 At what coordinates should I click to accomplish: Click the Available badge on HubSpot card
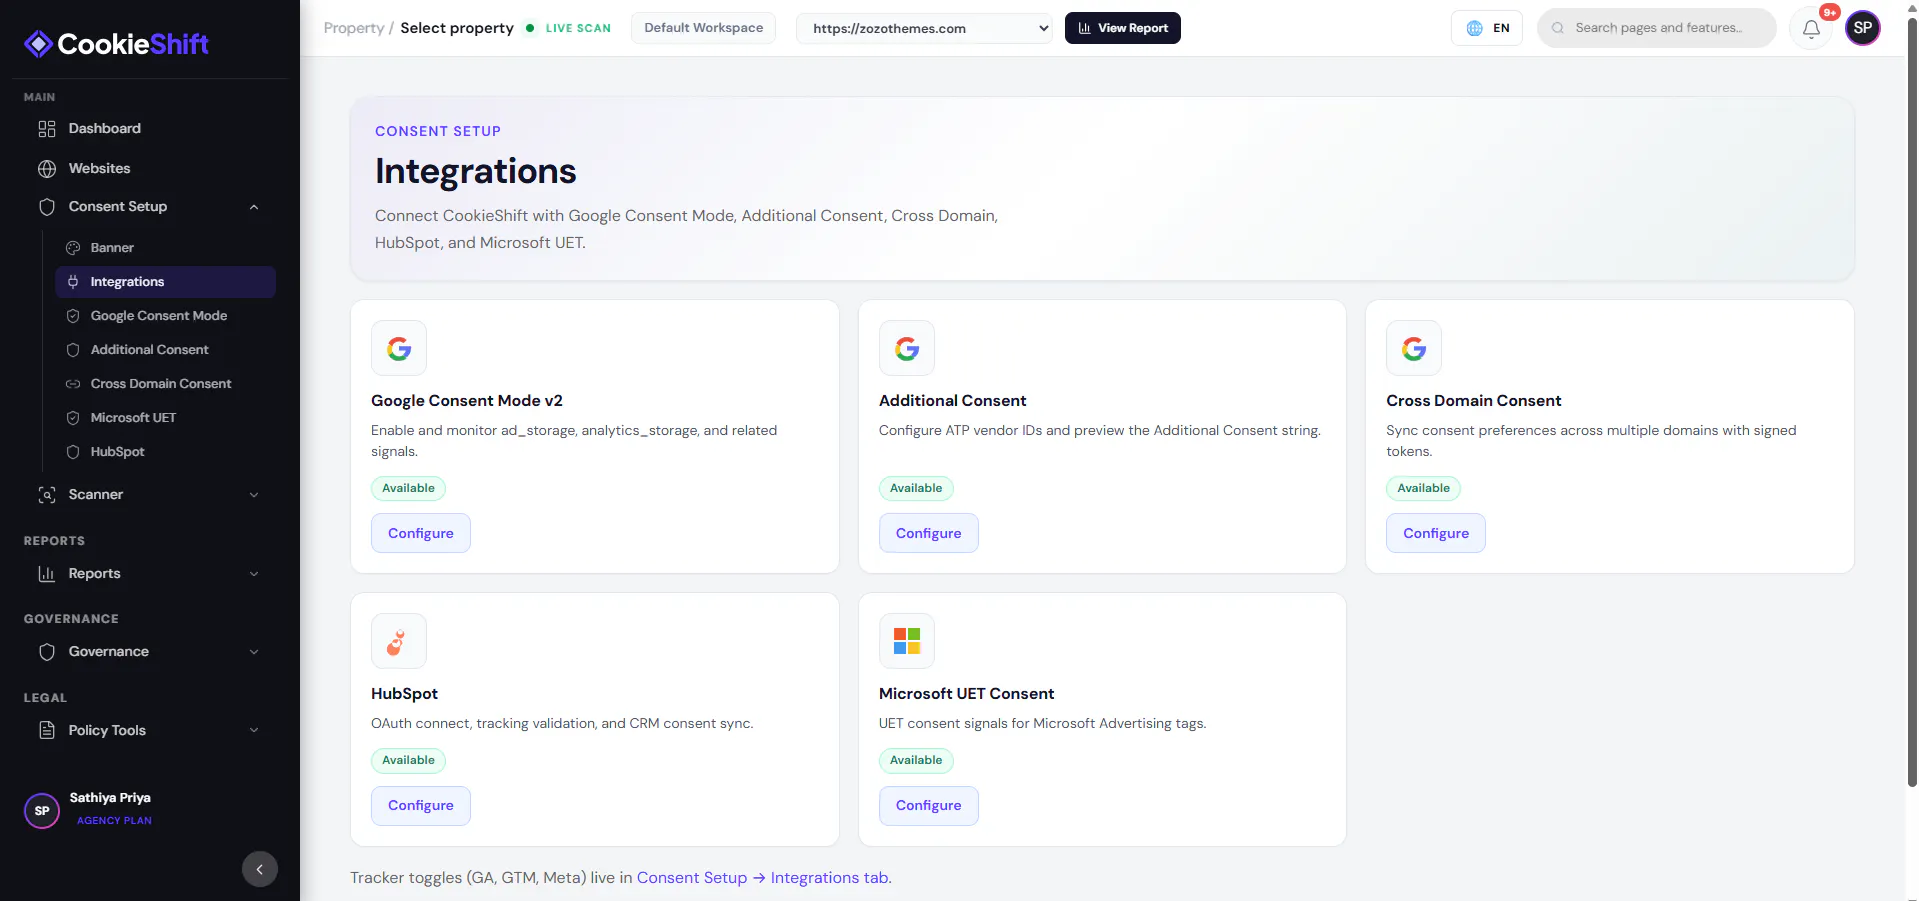409,761
